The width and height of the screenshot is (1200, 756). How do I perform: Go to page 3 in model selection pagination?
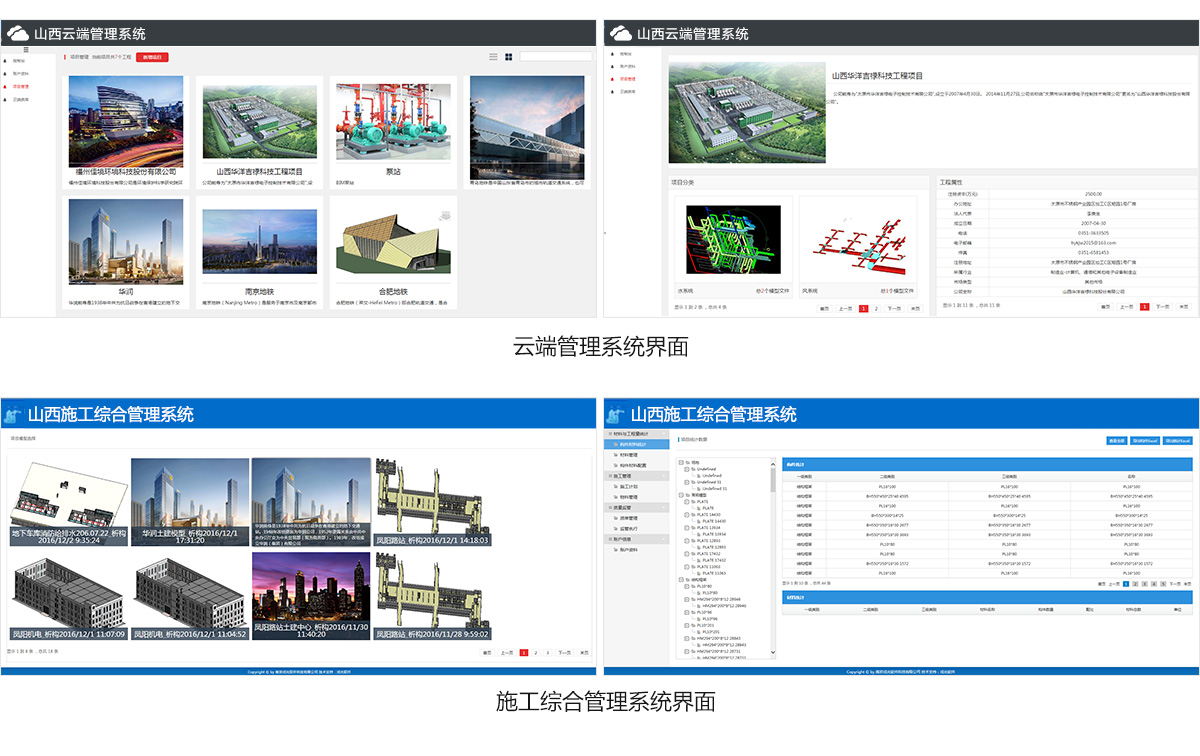547,652
